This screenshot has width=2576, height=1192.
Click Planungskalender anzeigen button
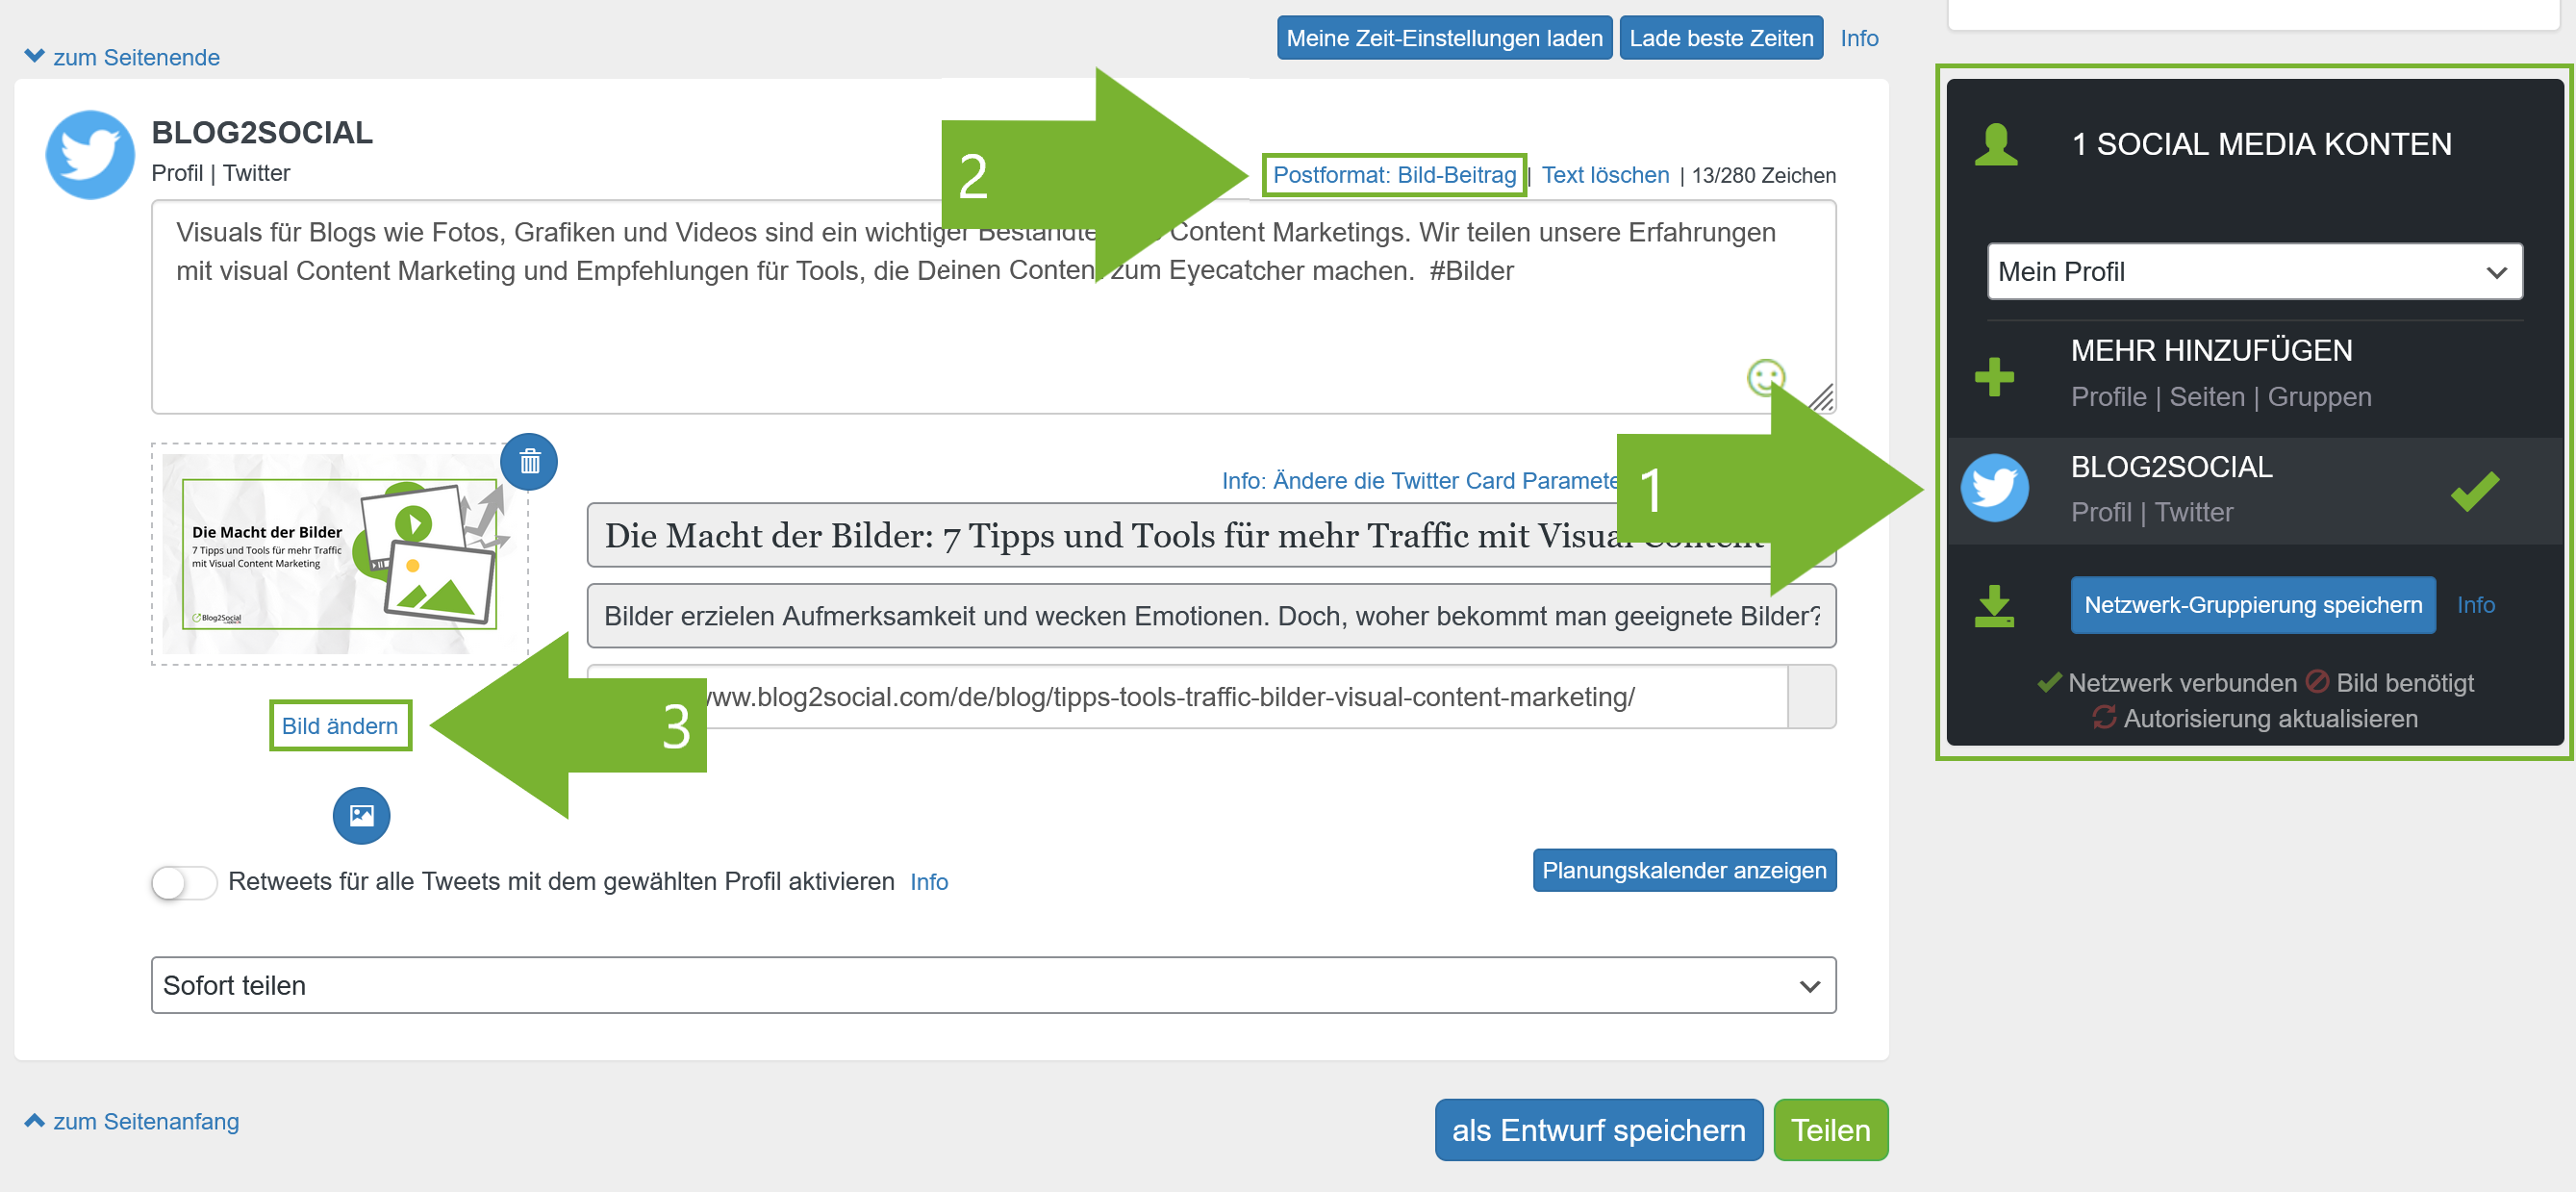click(x=1684, y=870)
